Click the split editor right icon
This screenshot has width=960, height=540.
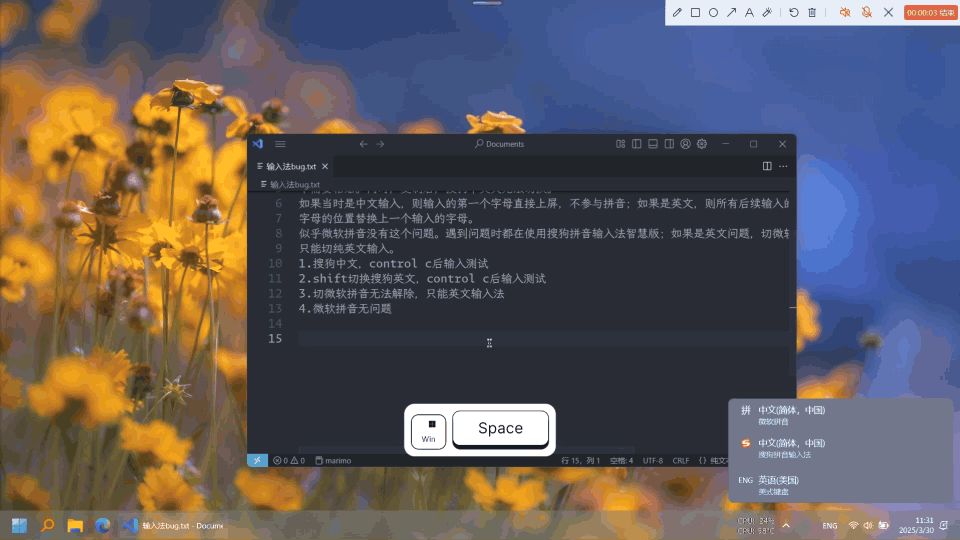pos(767,166)
